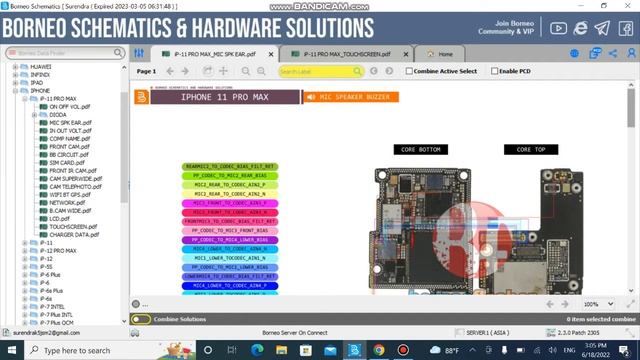Expand the DIODA folder
This screenshot has width=640, height=360.
pos(35,115)
